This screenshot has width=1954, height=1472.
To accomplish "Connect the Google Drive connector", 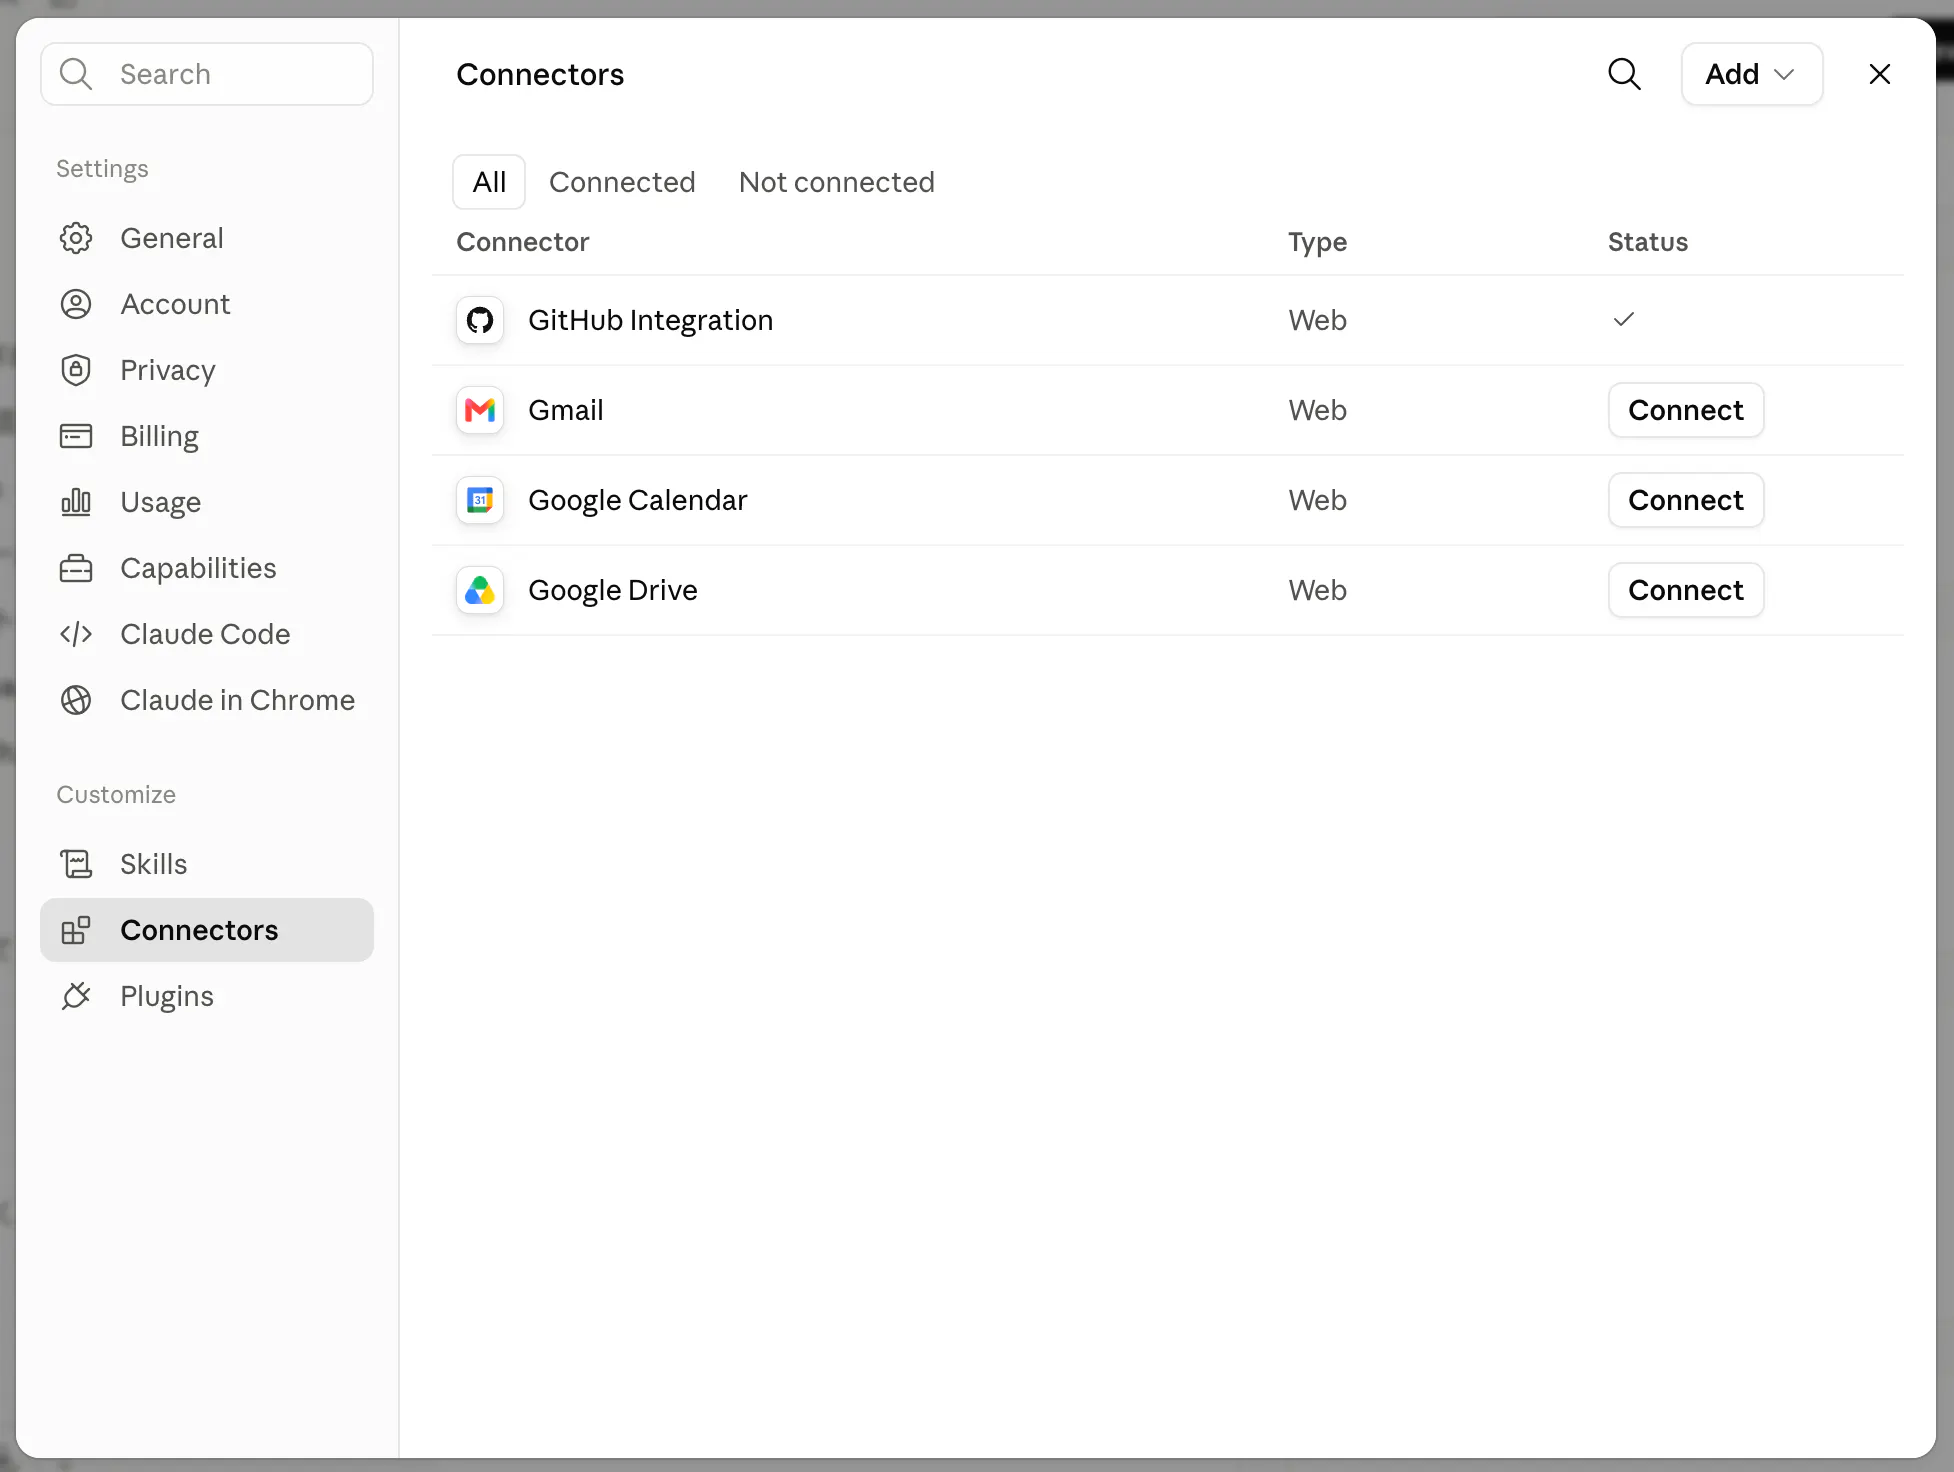I will coord(1686,590).
